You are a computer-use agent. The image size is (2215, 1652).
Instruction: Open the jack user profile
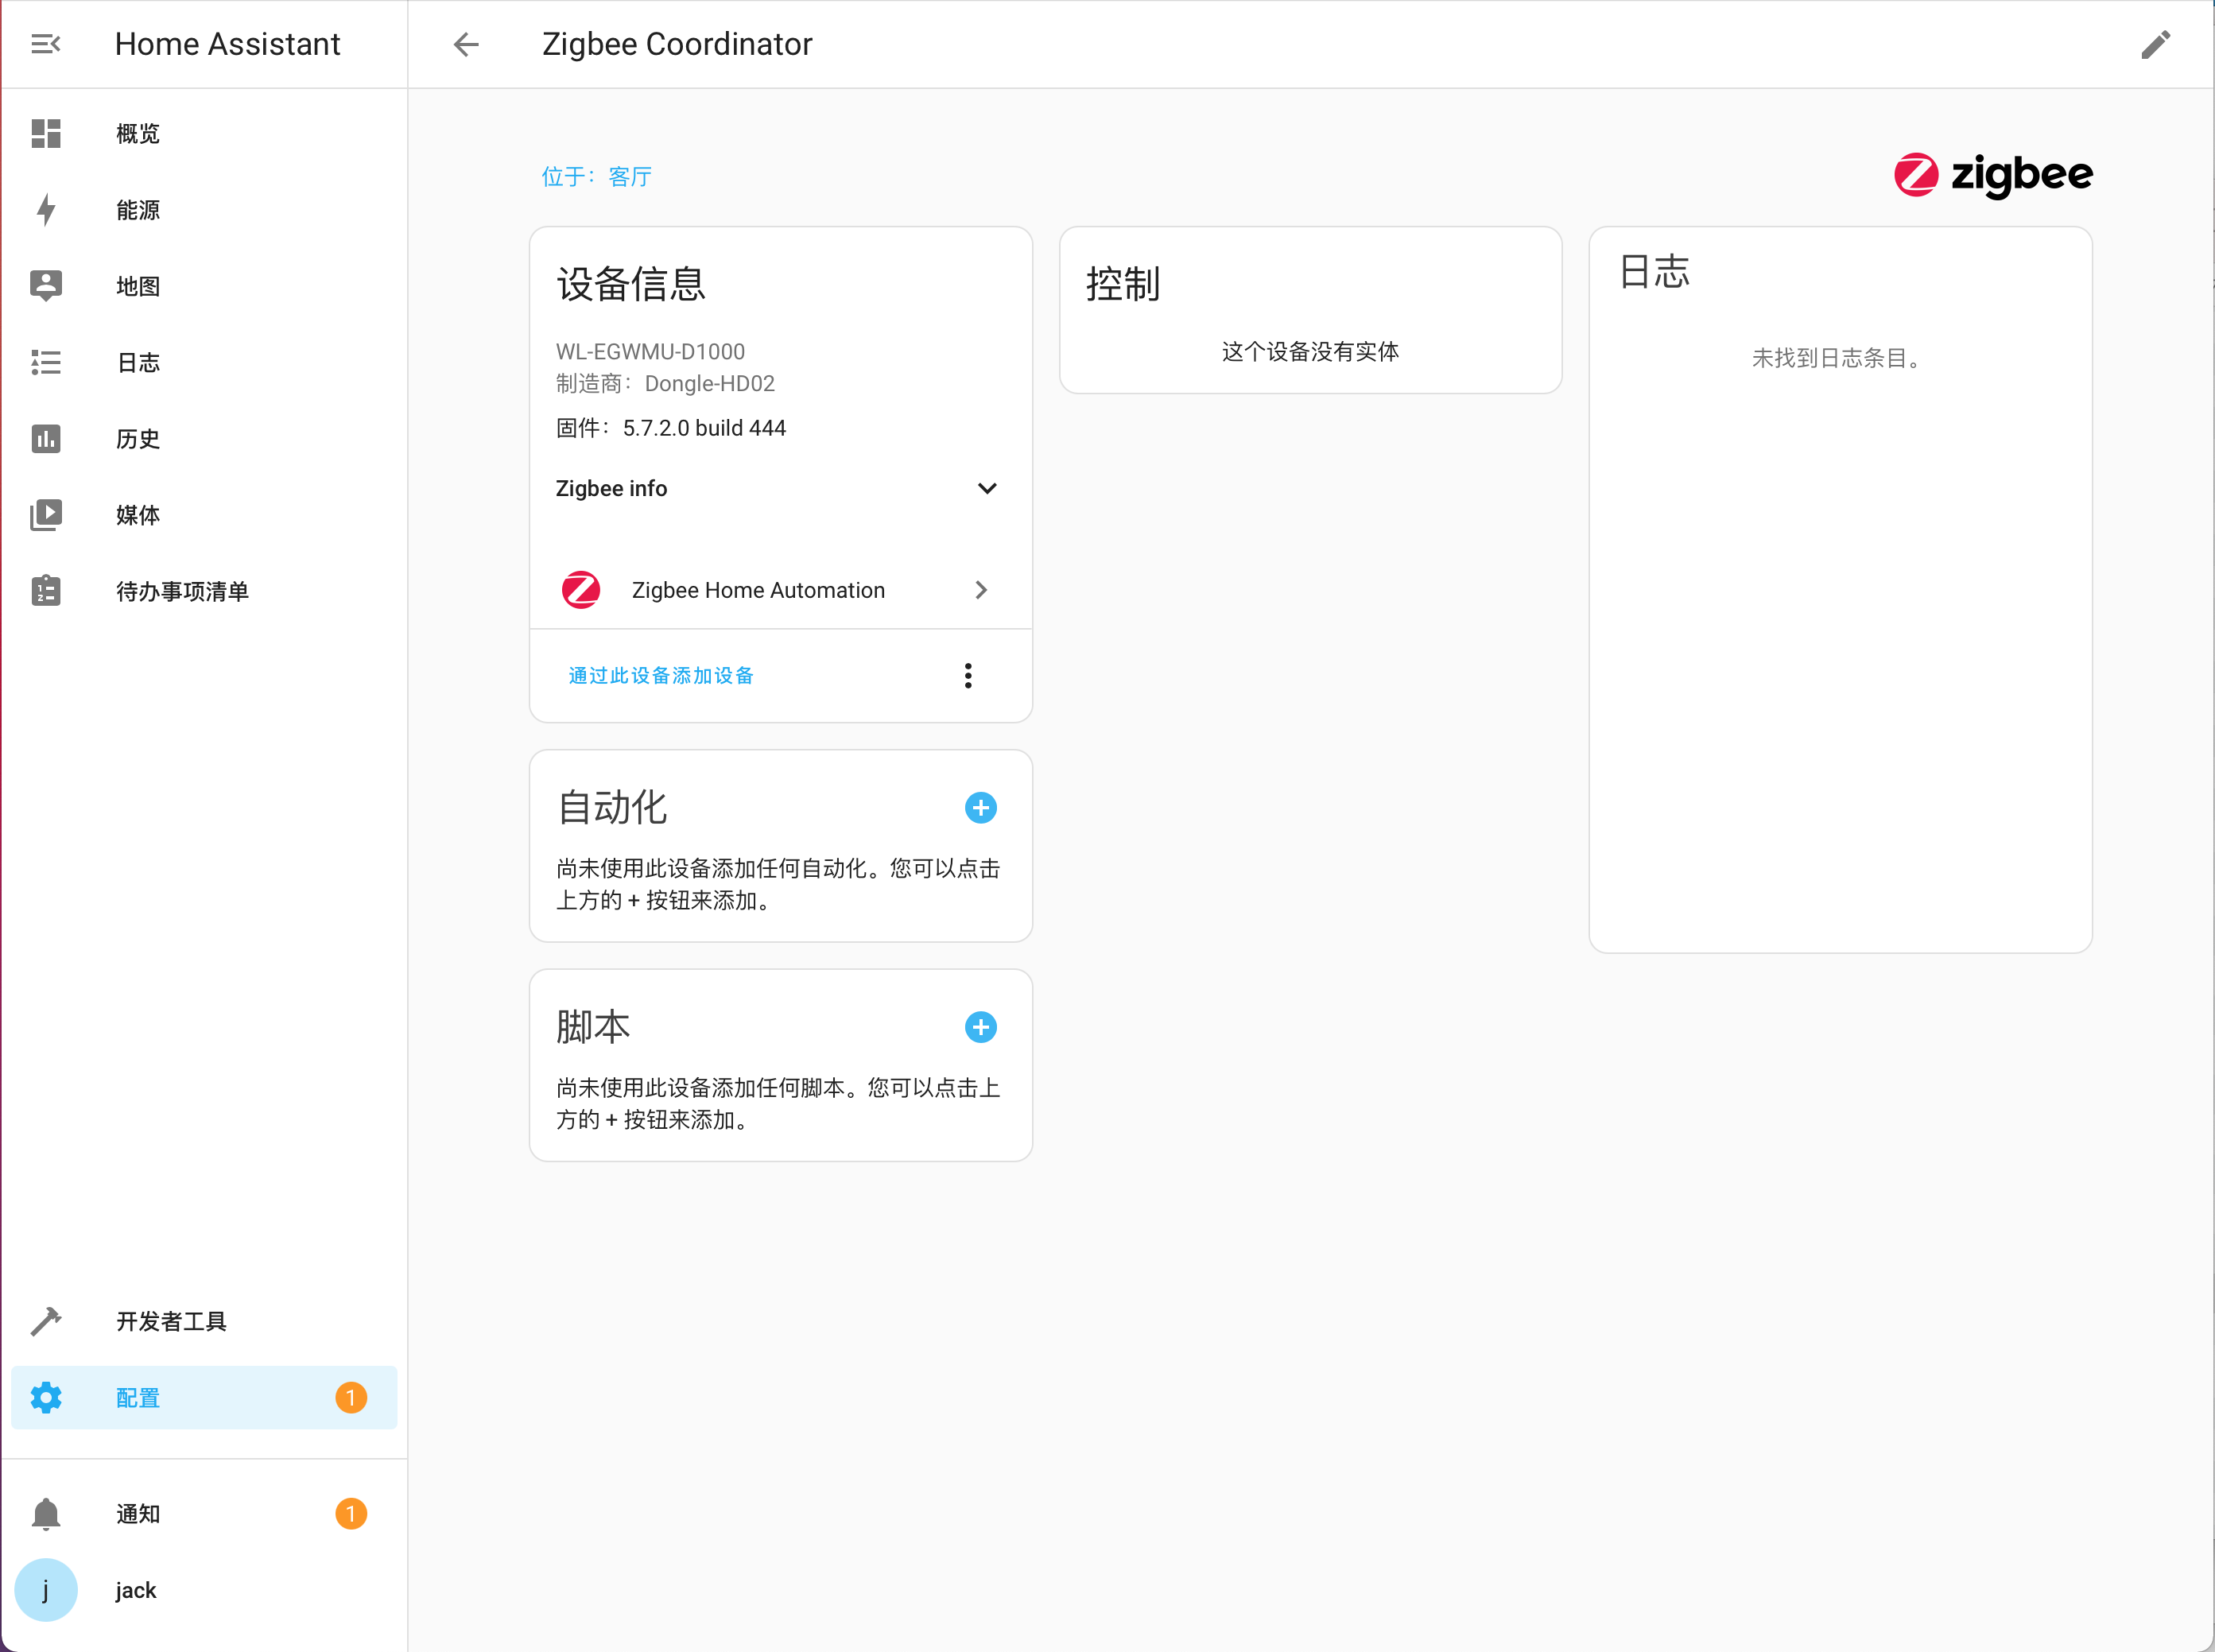136,1590
